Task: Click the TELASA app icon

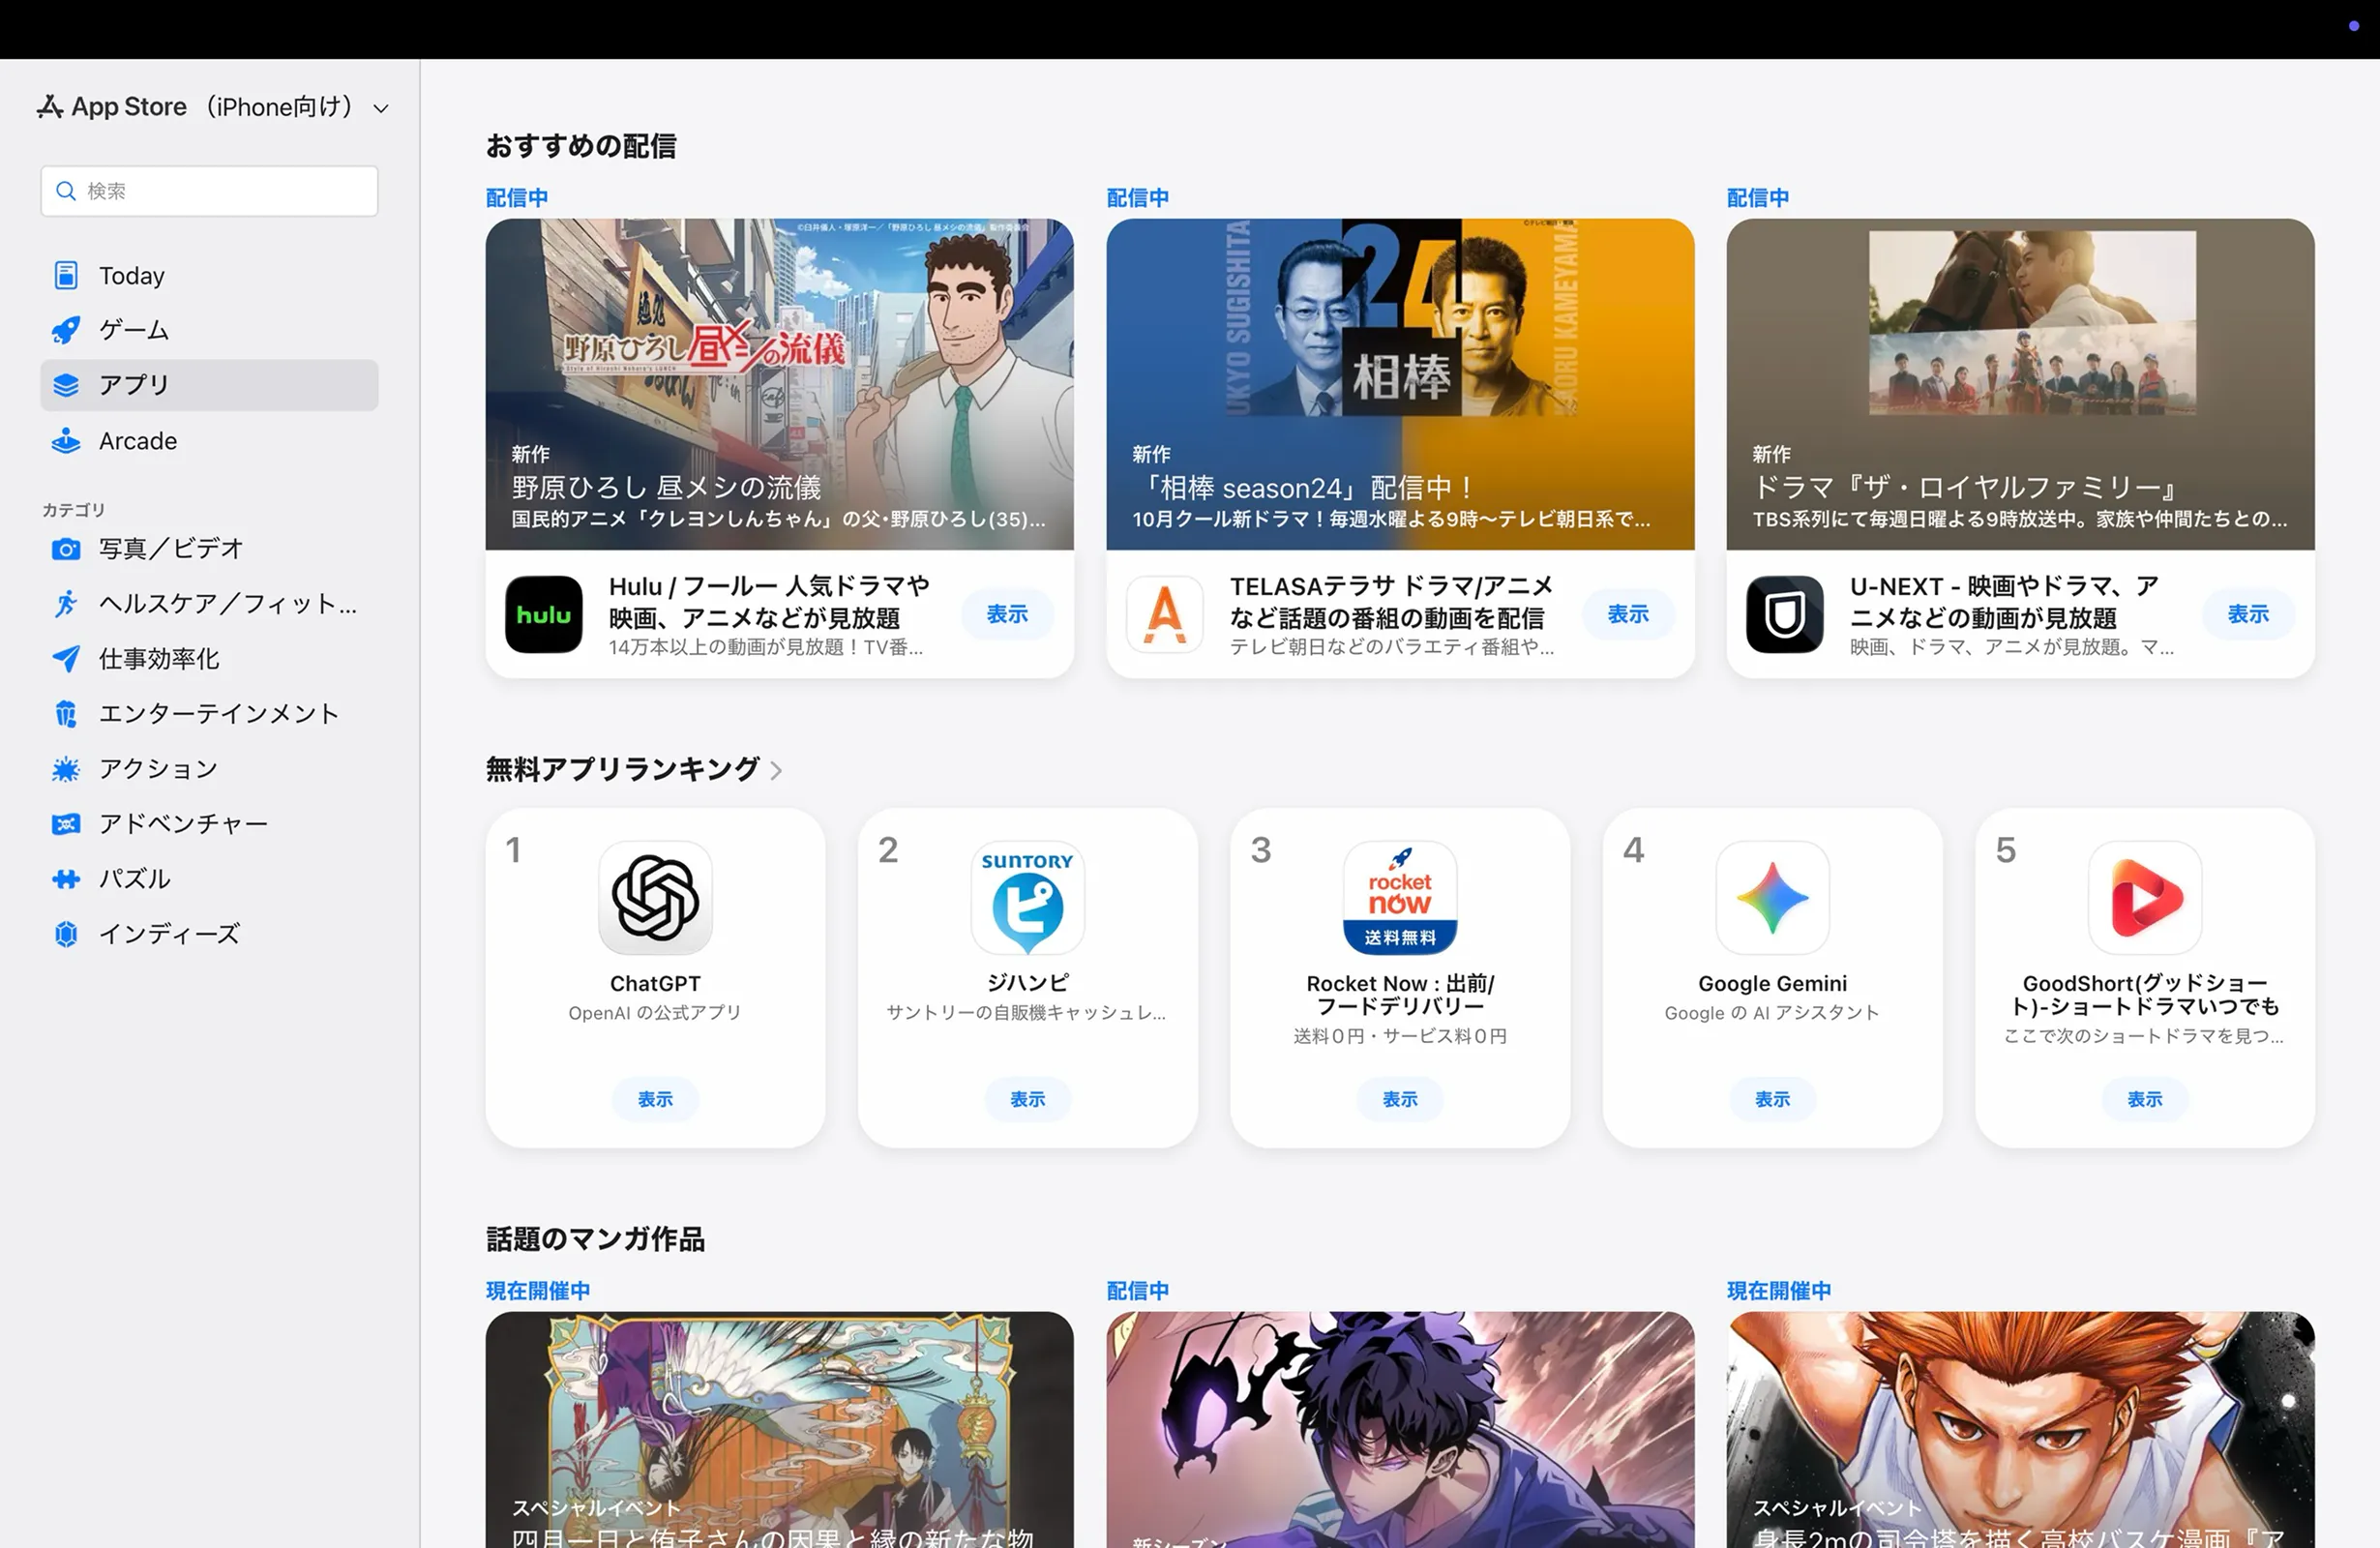Action: point(1164,614)
